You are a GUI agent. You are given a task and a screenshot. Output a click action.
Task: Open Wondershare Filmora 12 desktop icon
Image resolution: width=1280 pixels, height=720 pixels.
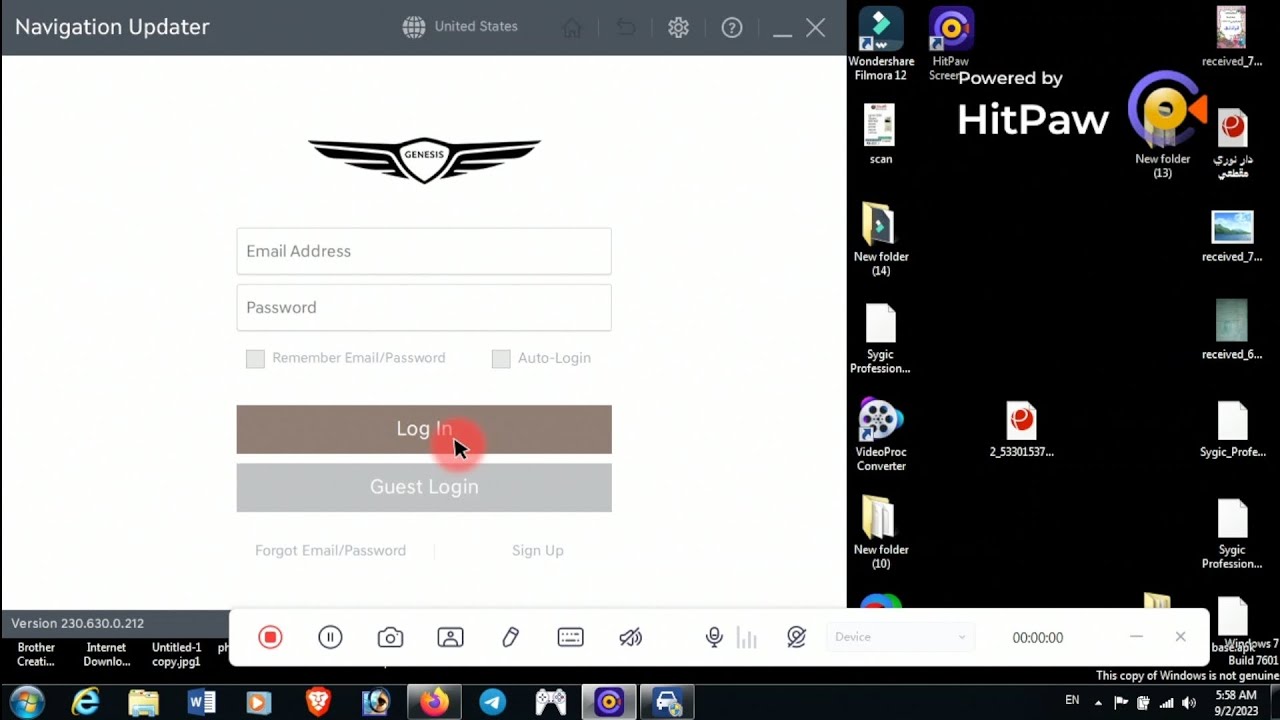click(880, 44)
